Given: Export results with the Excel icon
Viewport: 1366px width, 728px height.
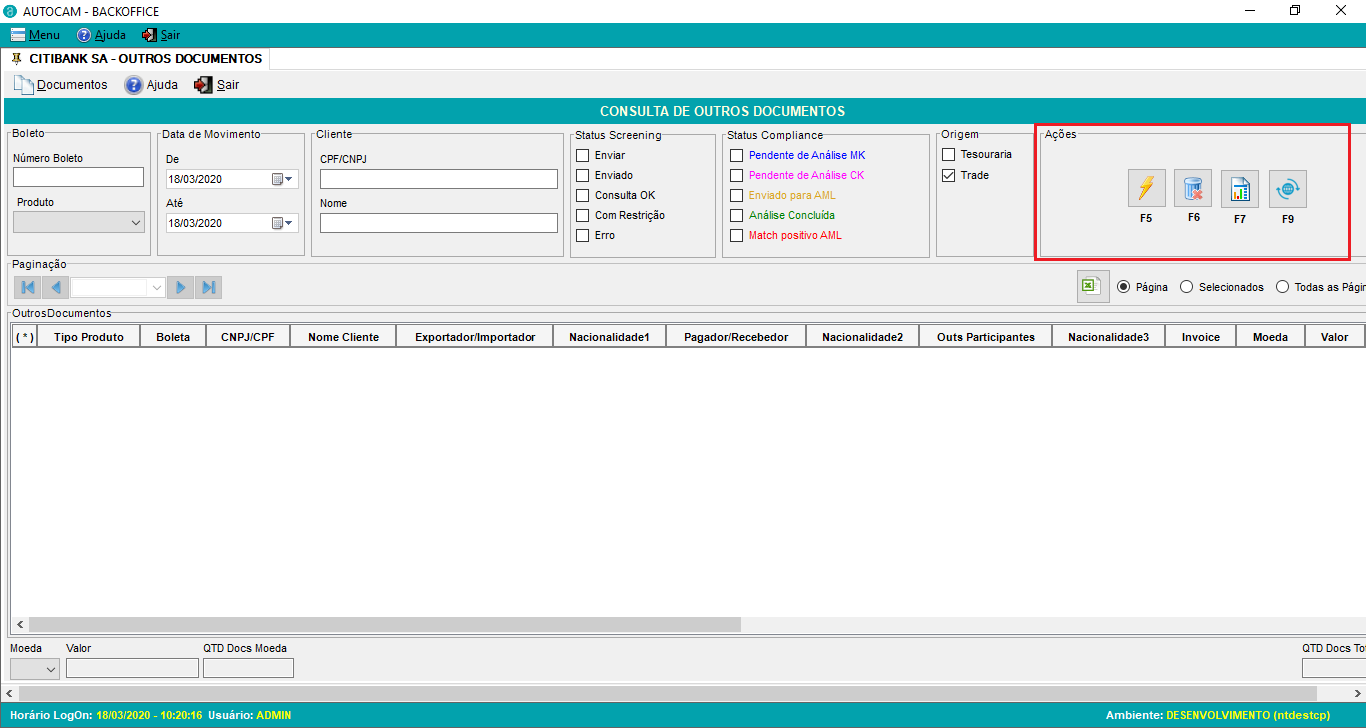Looking at the screenshot, I should (1092, 287).
